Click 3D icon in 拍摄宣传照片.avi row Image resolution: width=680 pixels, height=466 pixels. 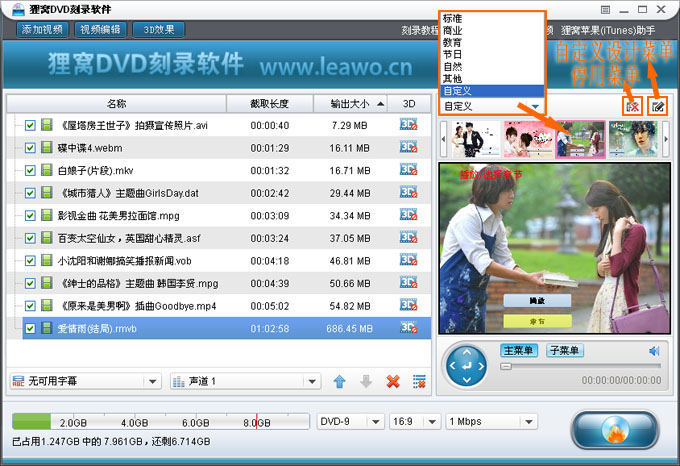coord(409,125)
